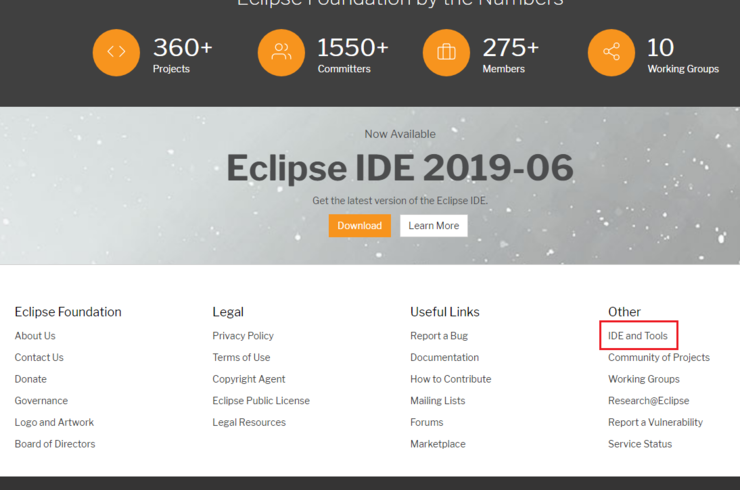Open the Forums link
The image size is (740, 490).
pyautogui.click(x=427, y=422)
